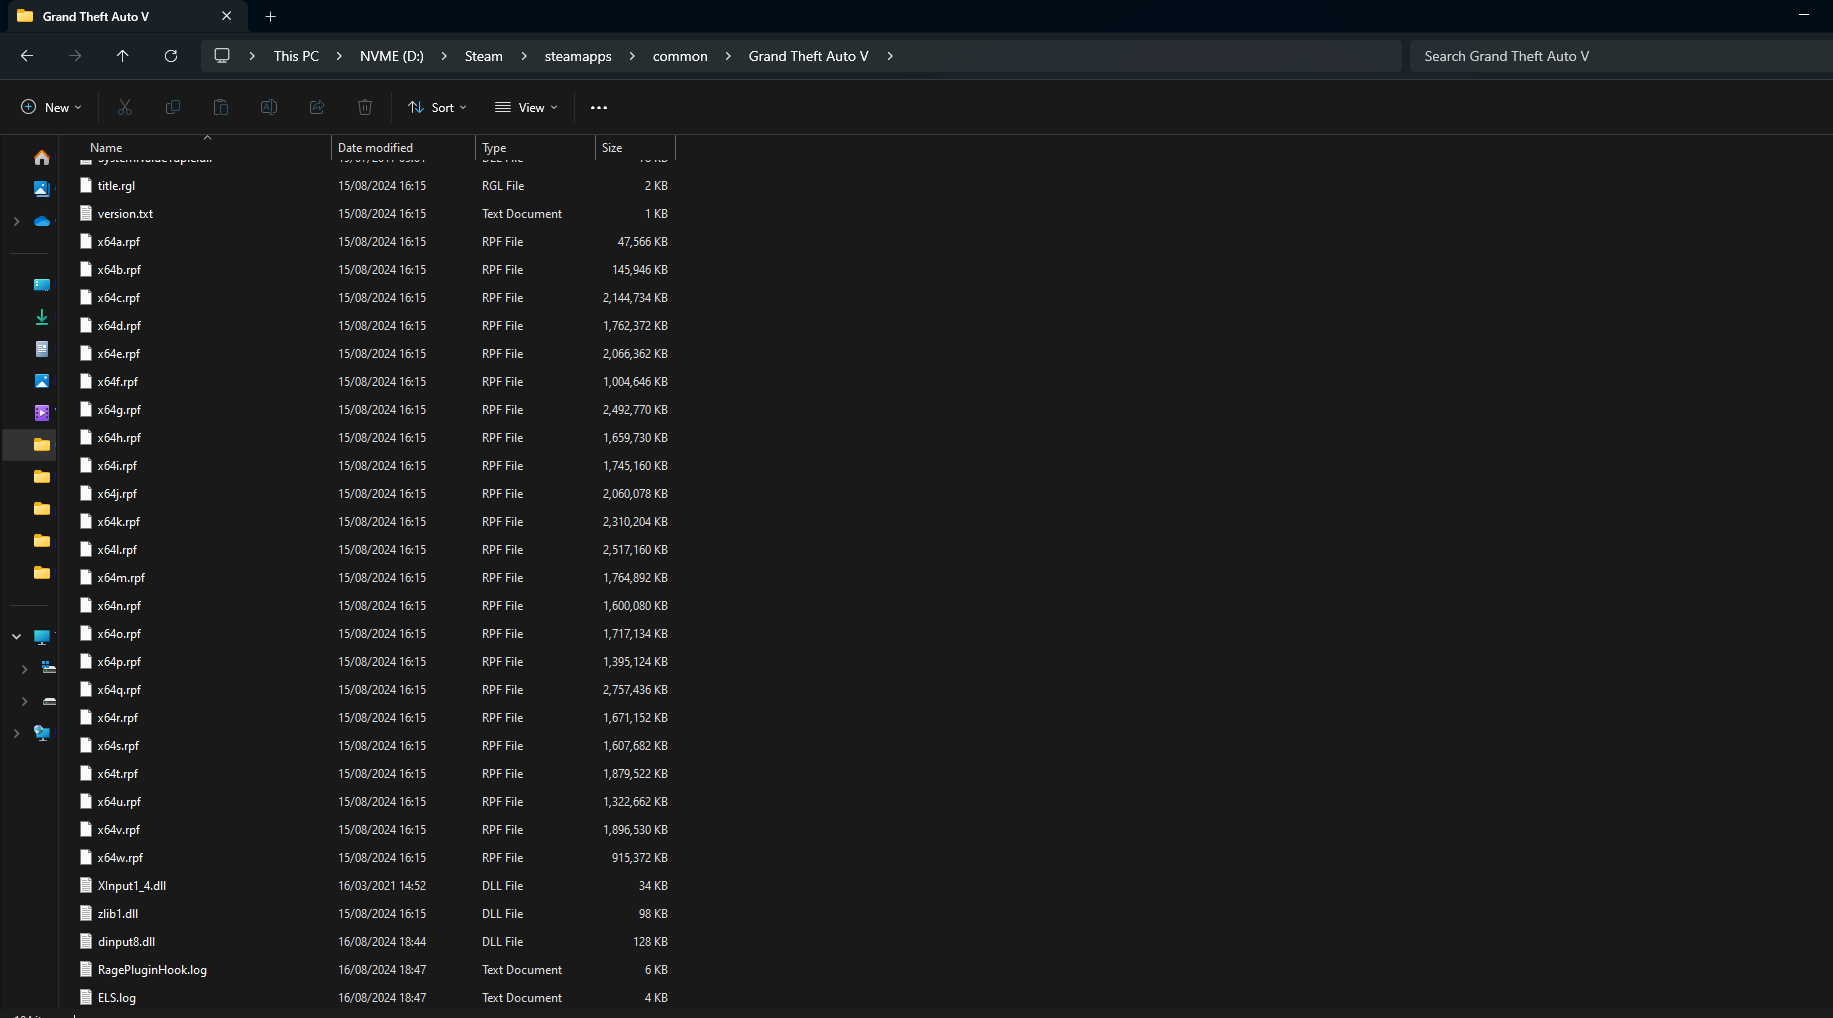The image size is (1833, 1018).
Task: Sort files by Date modified column
Action: click(x=375, y=148)
